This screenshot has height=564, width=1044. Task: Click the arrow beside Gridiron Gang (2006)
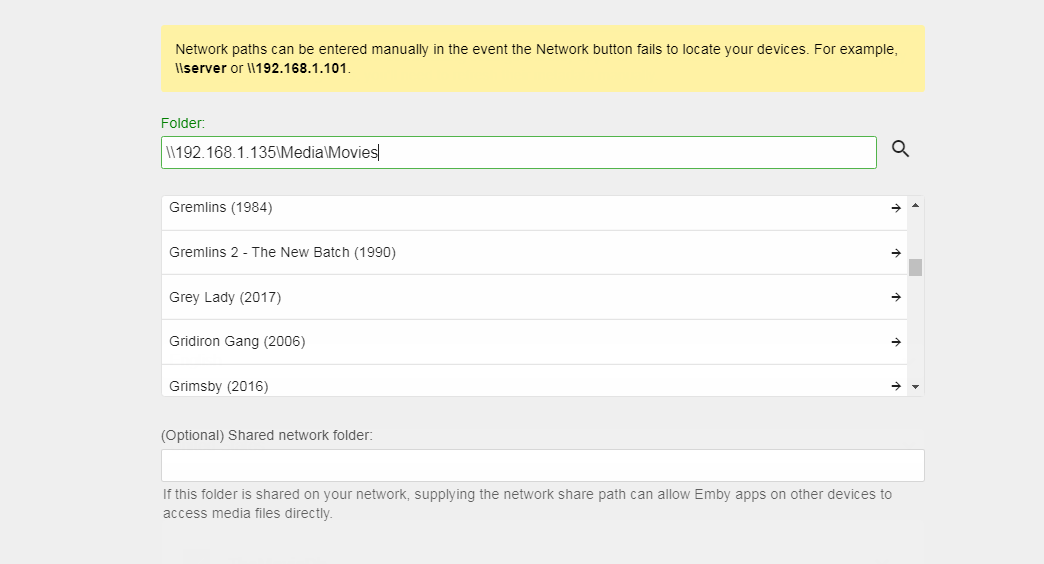pos(896,342)
